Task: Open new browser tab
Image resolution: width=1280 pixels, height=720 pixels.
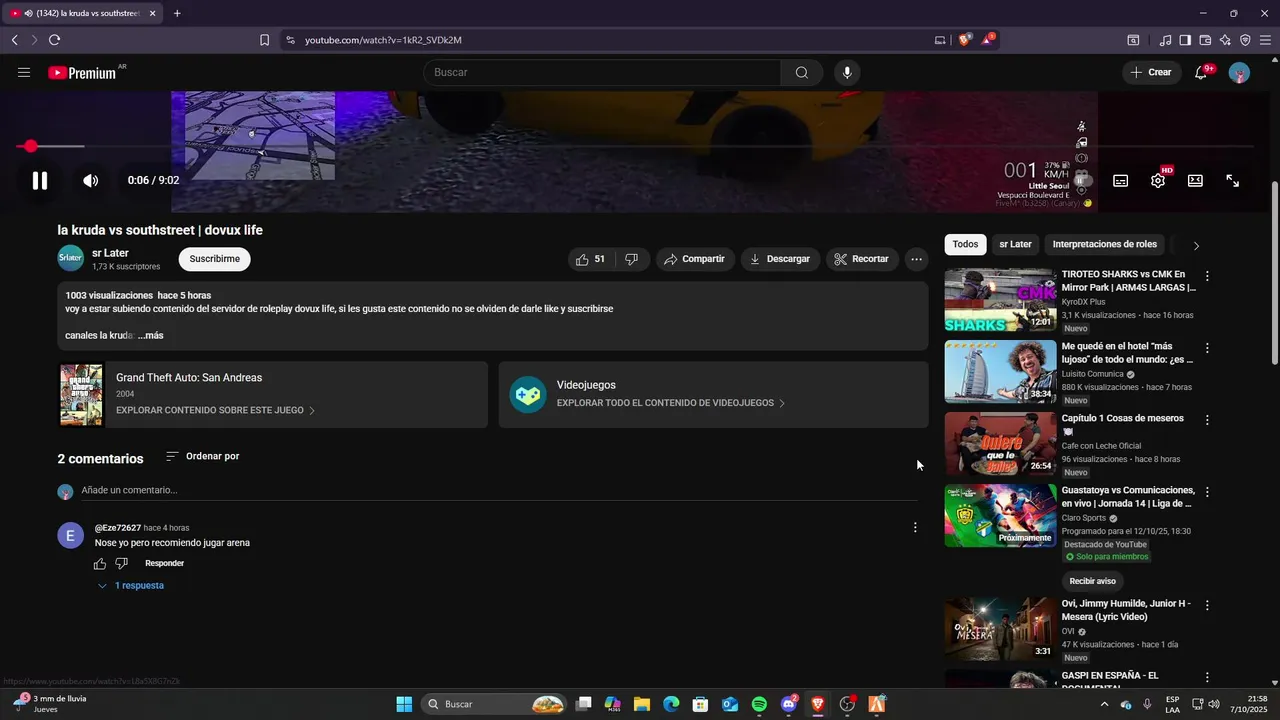Action: click(177, 13)
